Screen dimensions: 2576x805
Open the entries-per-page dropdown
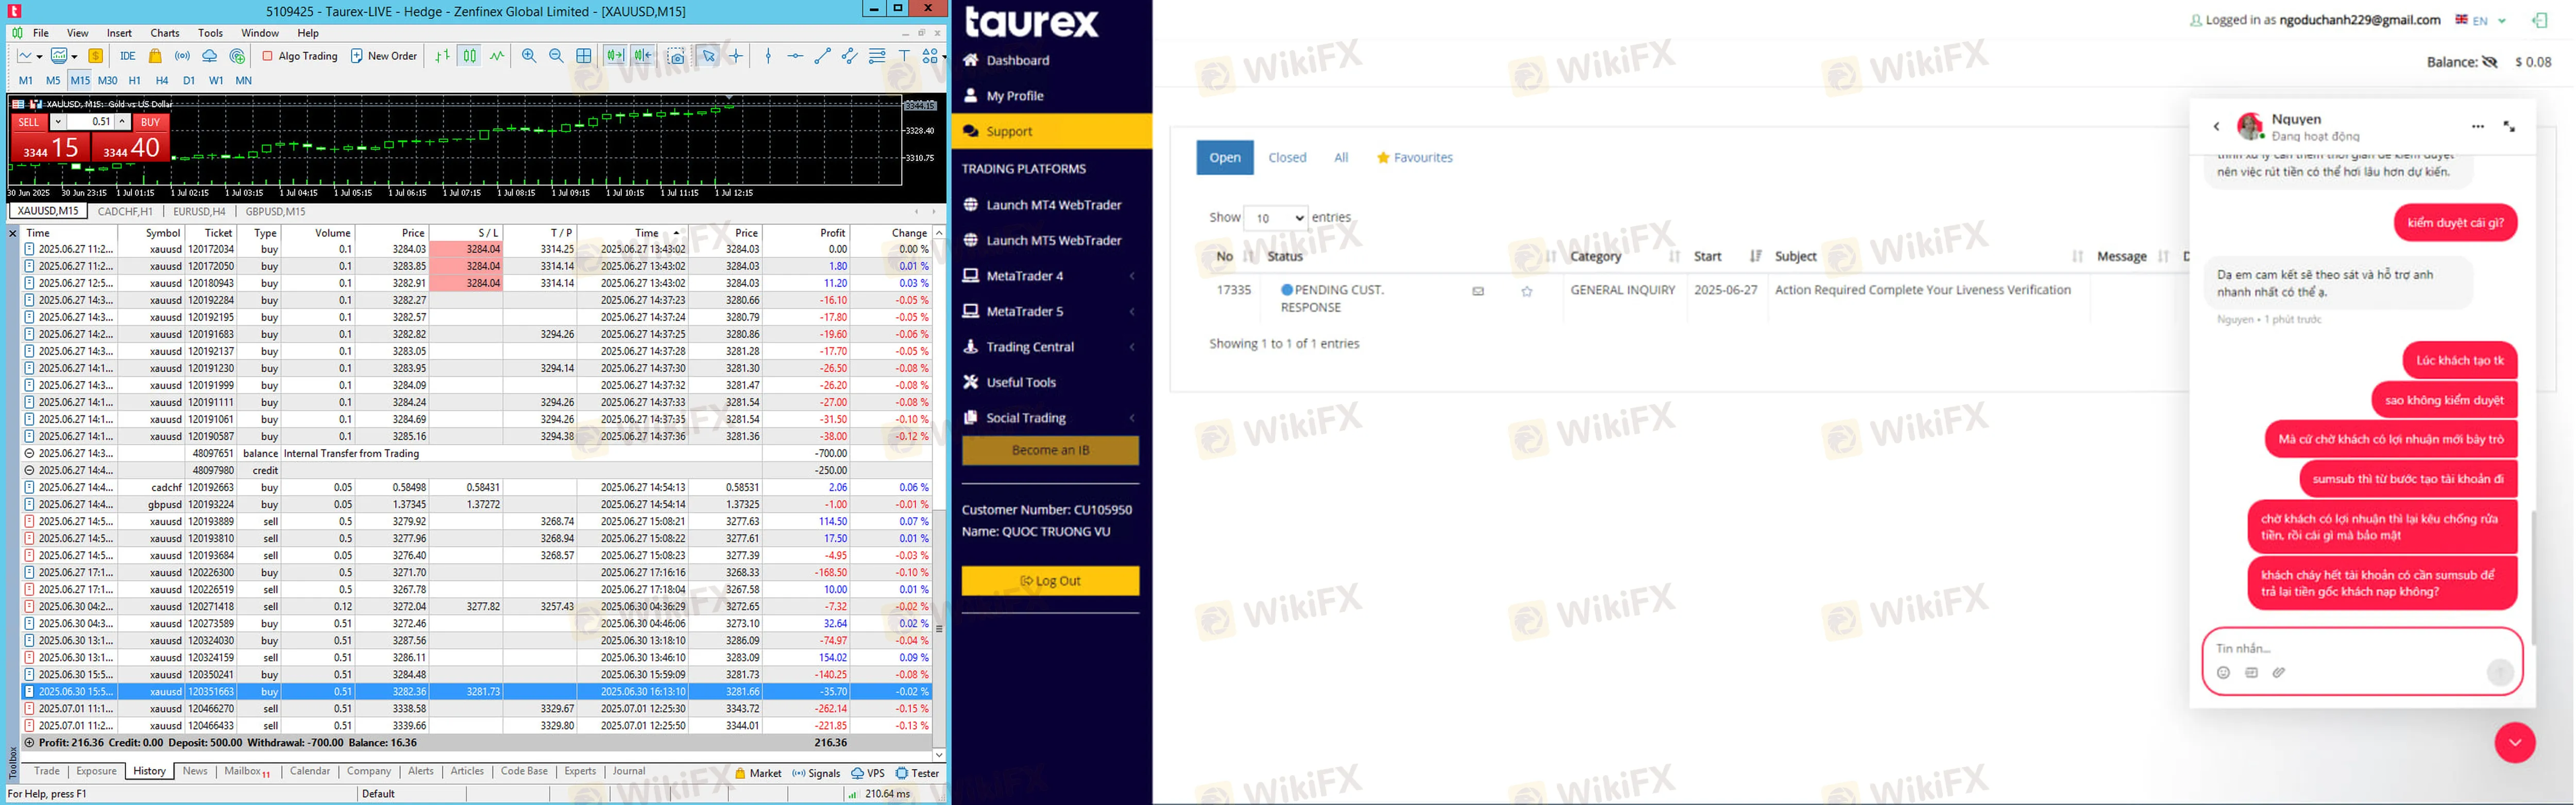[x=1275, y=218]
